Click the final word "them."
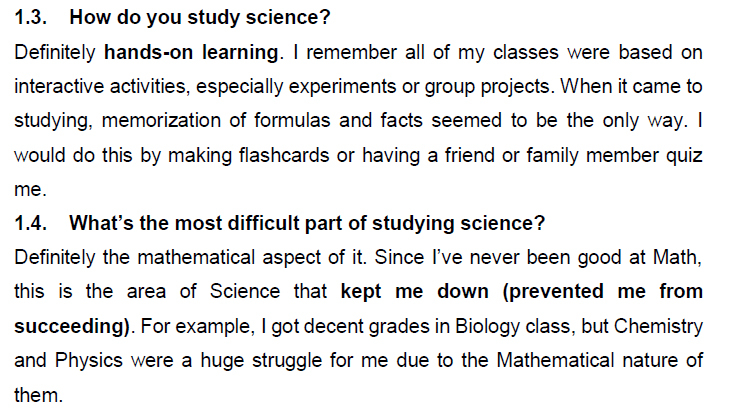 click(x=33, y=395)
